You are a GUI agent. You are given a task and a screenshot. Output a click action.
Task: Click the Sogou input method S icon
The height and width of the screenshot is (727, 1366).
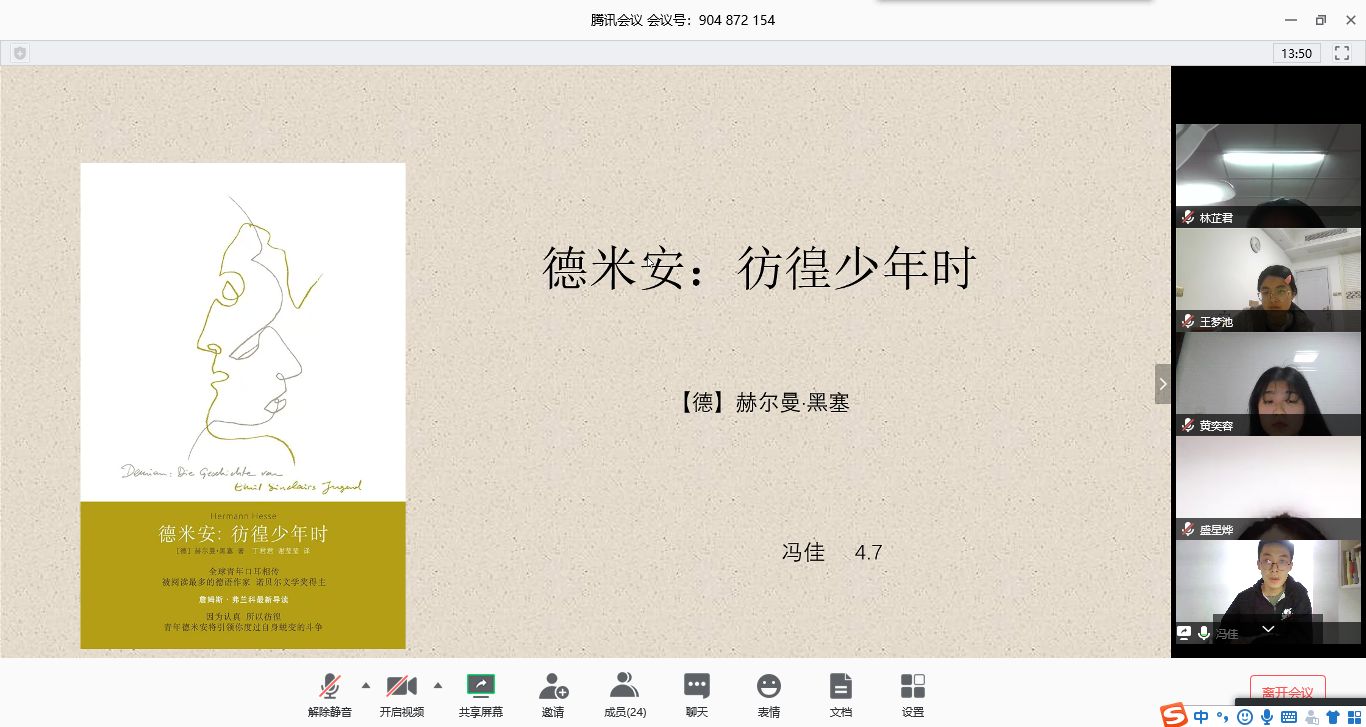point(1174,715)
